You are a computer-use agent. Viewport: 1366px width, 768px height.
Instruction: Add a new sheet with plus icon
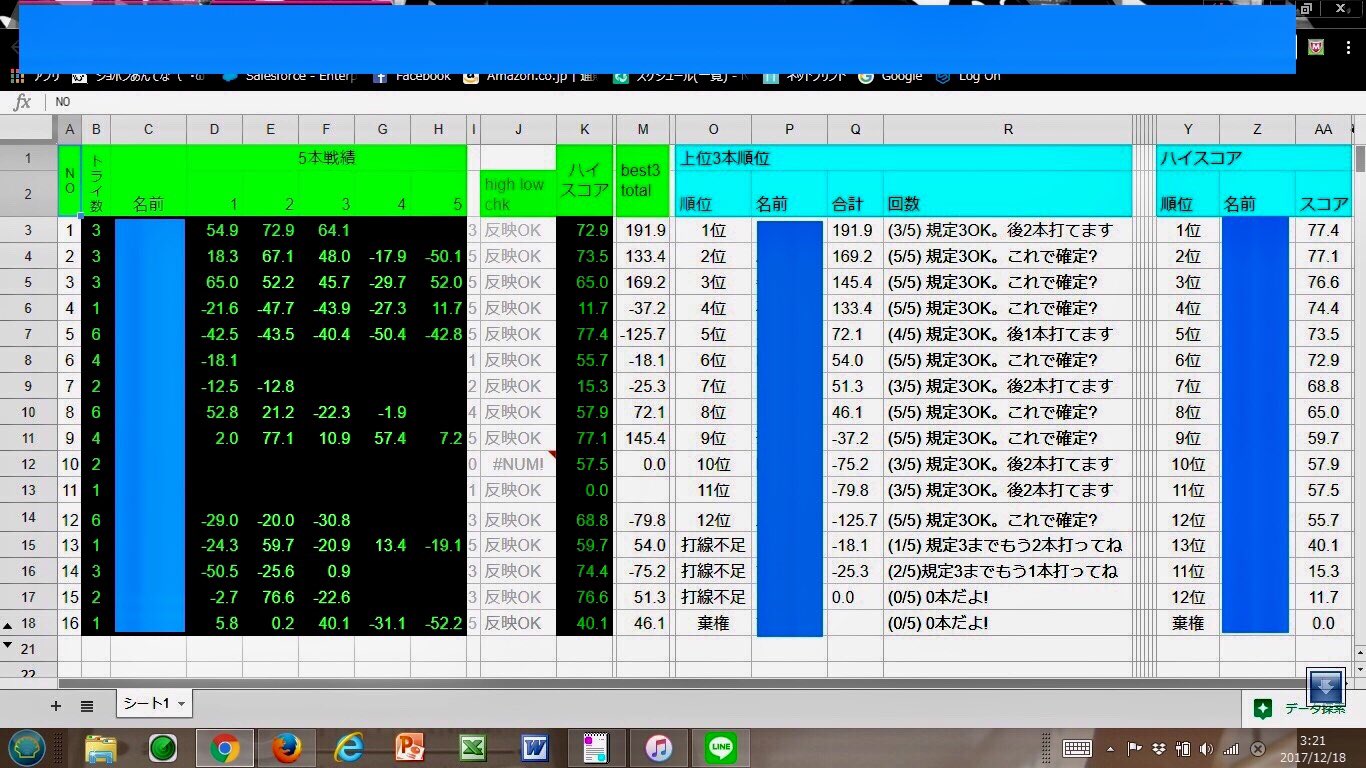pos(56,706)
